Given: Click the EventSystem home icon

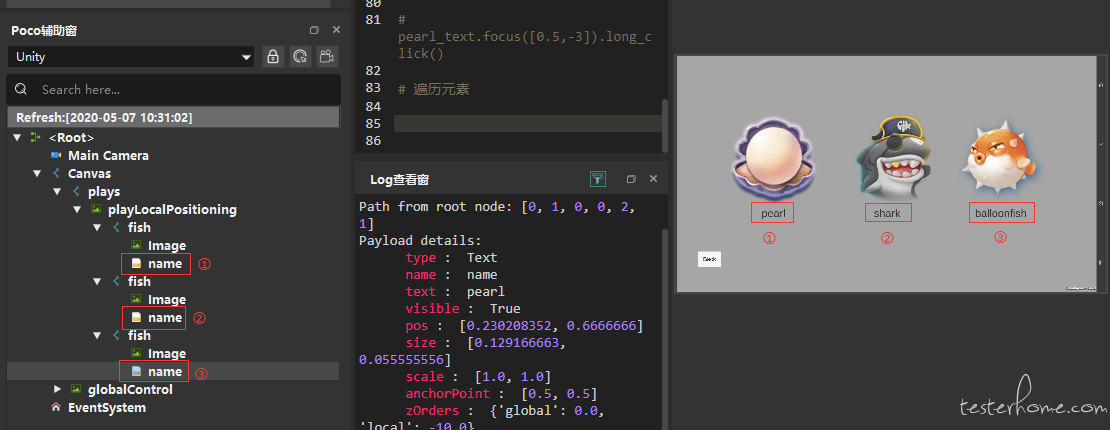Looking at the screenshot, I should point(56,407).
